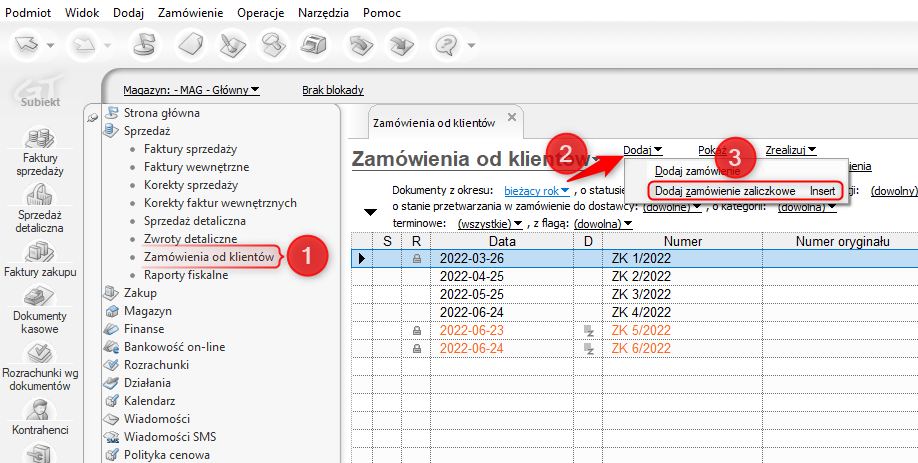
Task: Close the Zamówienia od klientów tab
Action: [x=512, y=118]
